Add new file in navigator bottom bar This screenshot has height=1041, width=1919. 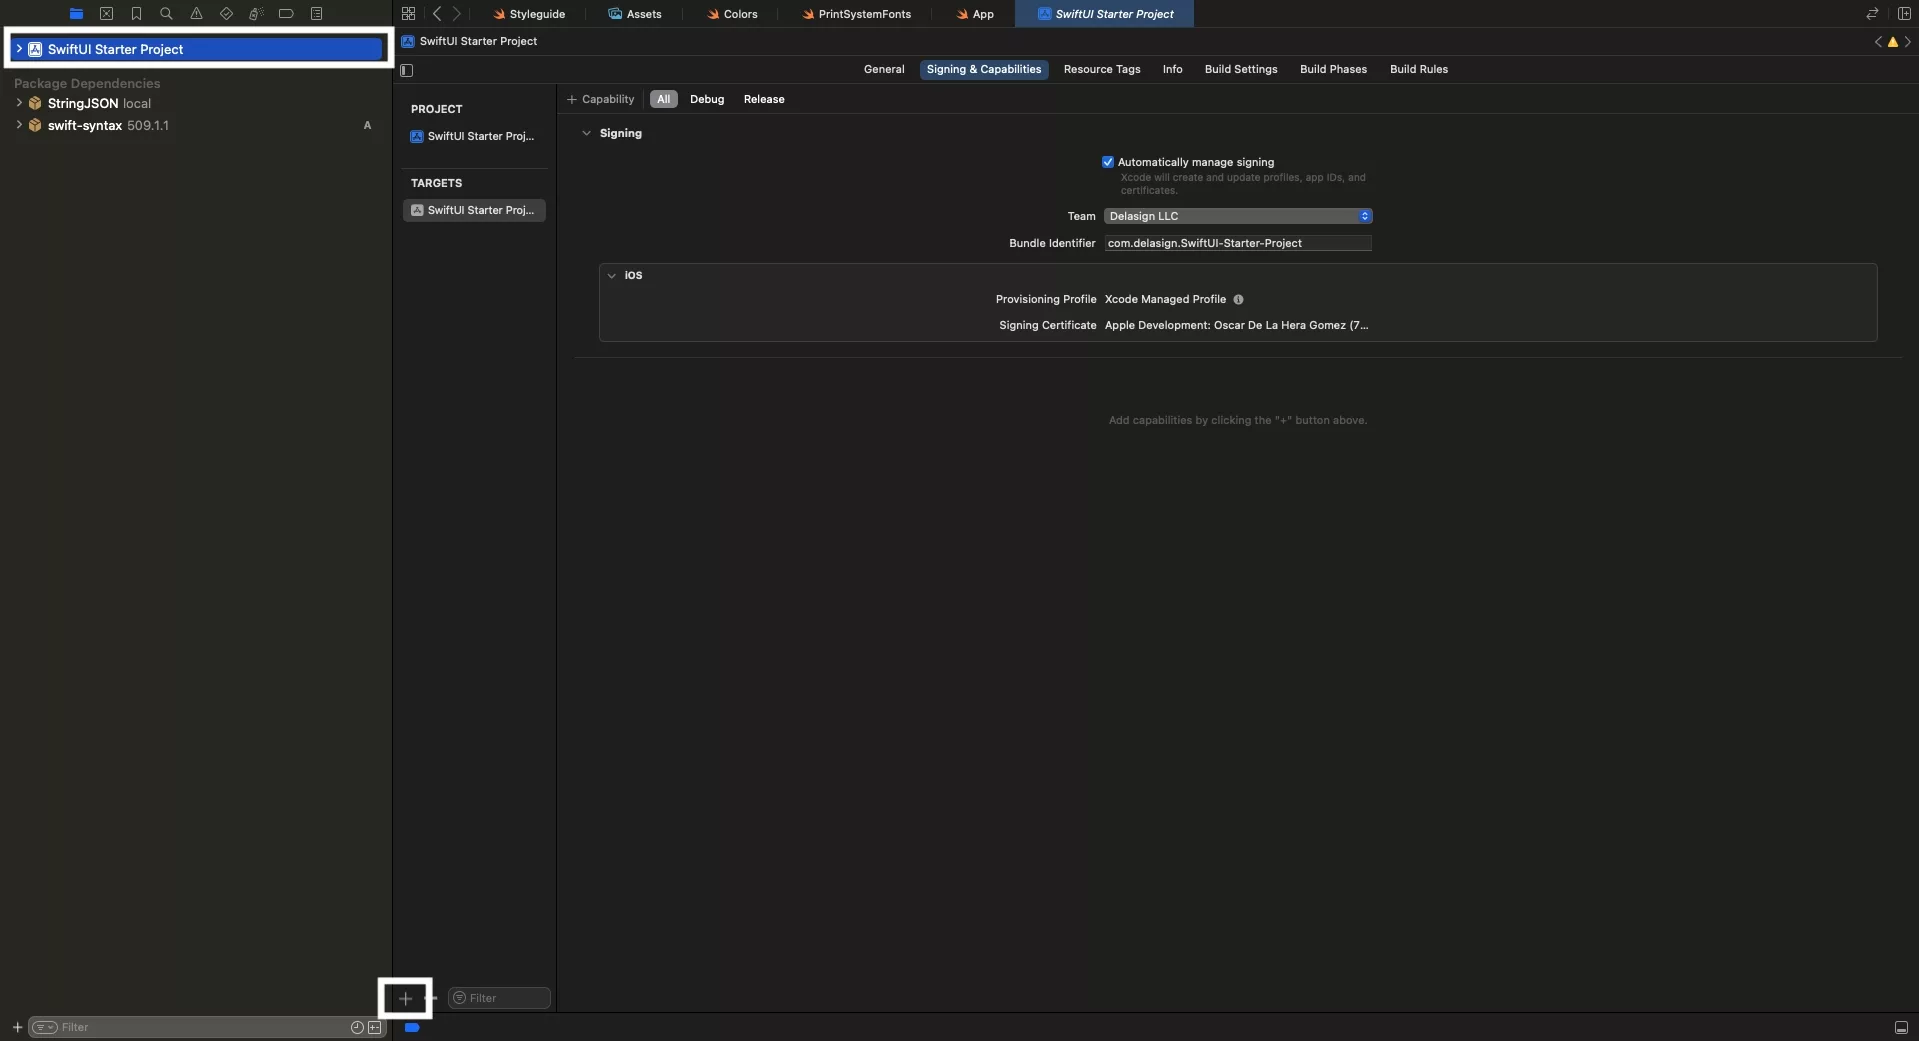pyautogui.click(x=17, y=1027)
